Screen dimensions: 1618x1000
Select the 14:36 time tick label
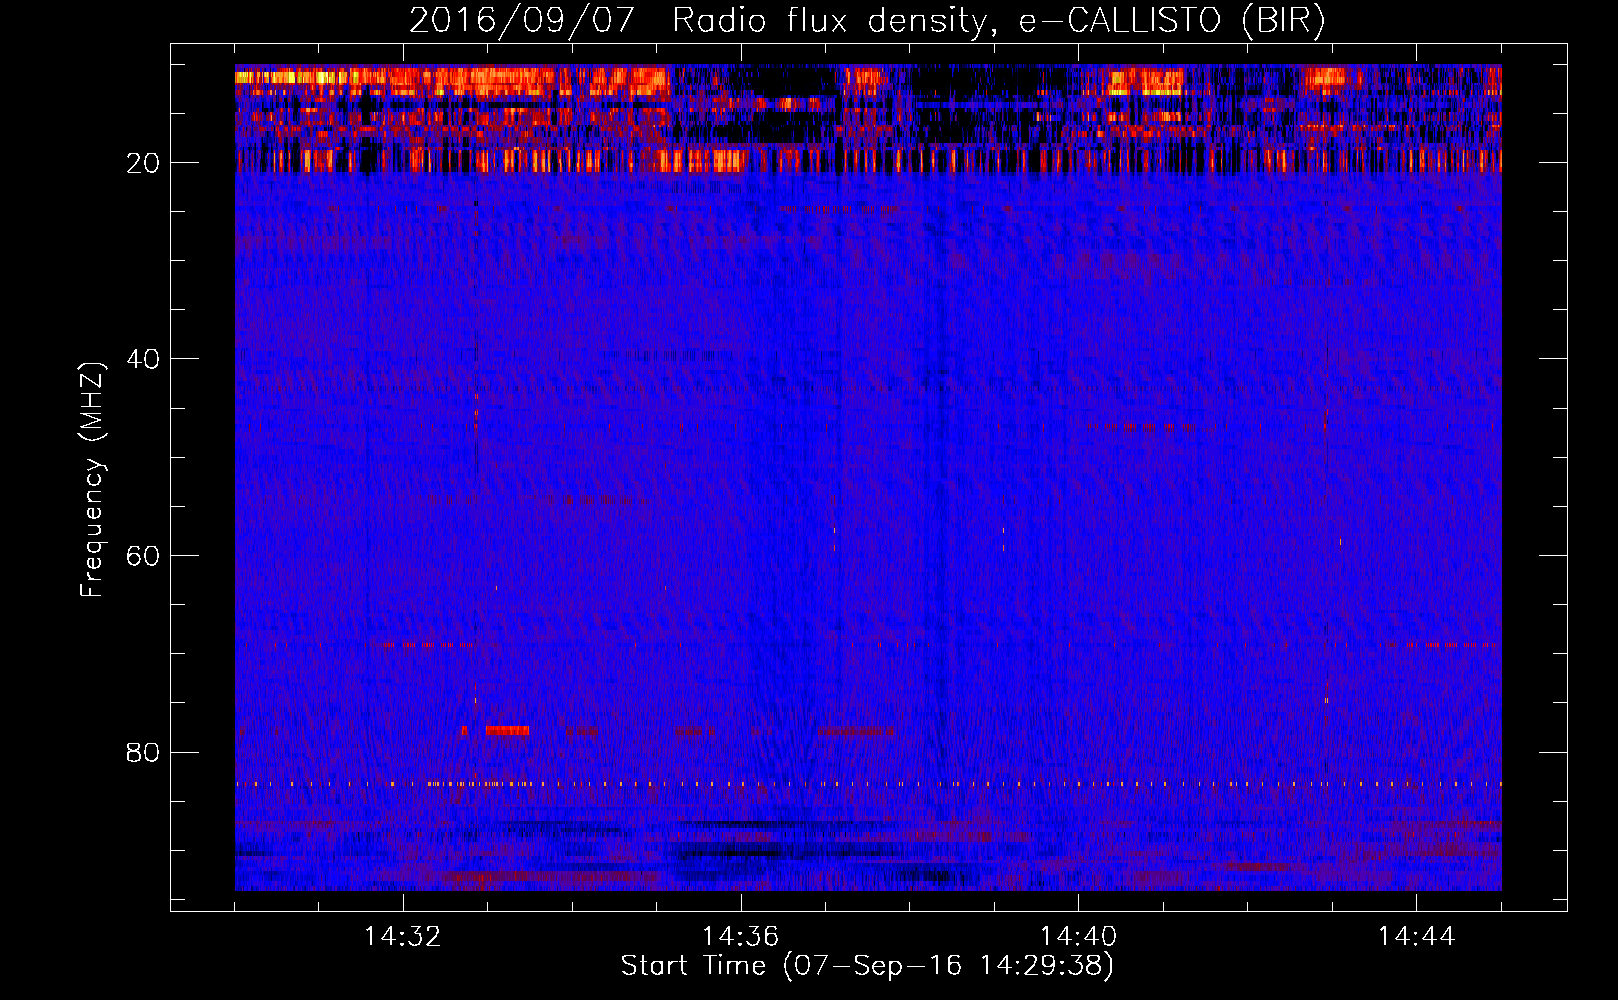pyautogui.click(x=740, y=937)
